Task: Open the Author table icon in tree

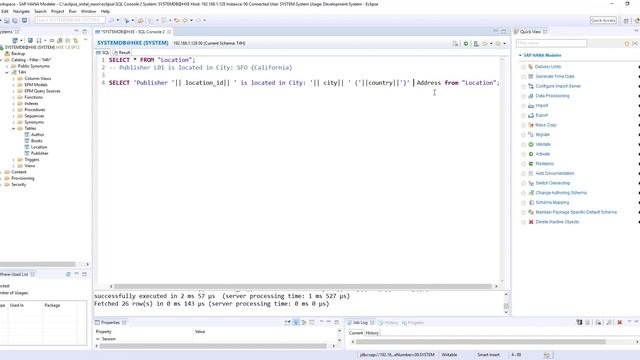Action: (x=27, y=134)
